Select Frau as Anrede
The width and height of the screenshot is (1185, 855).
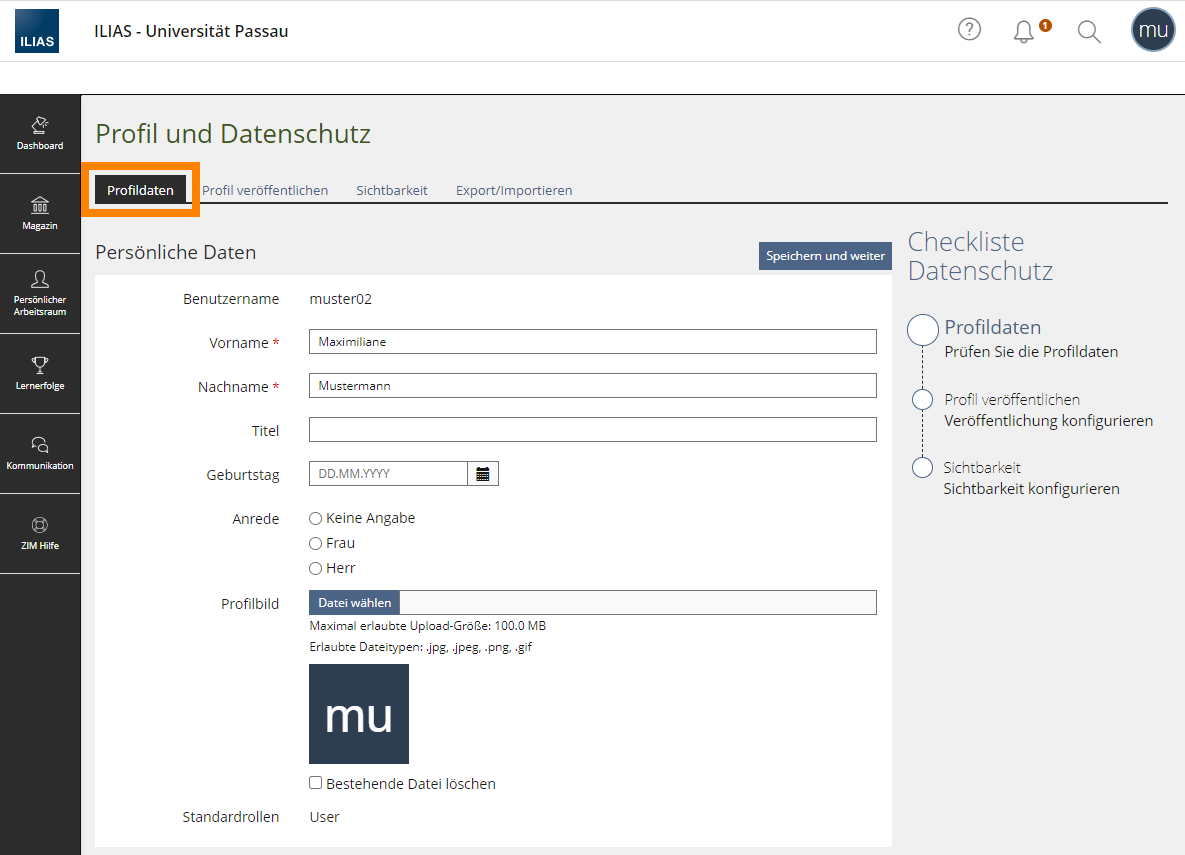pyautogui.click(x=316, y=544)
